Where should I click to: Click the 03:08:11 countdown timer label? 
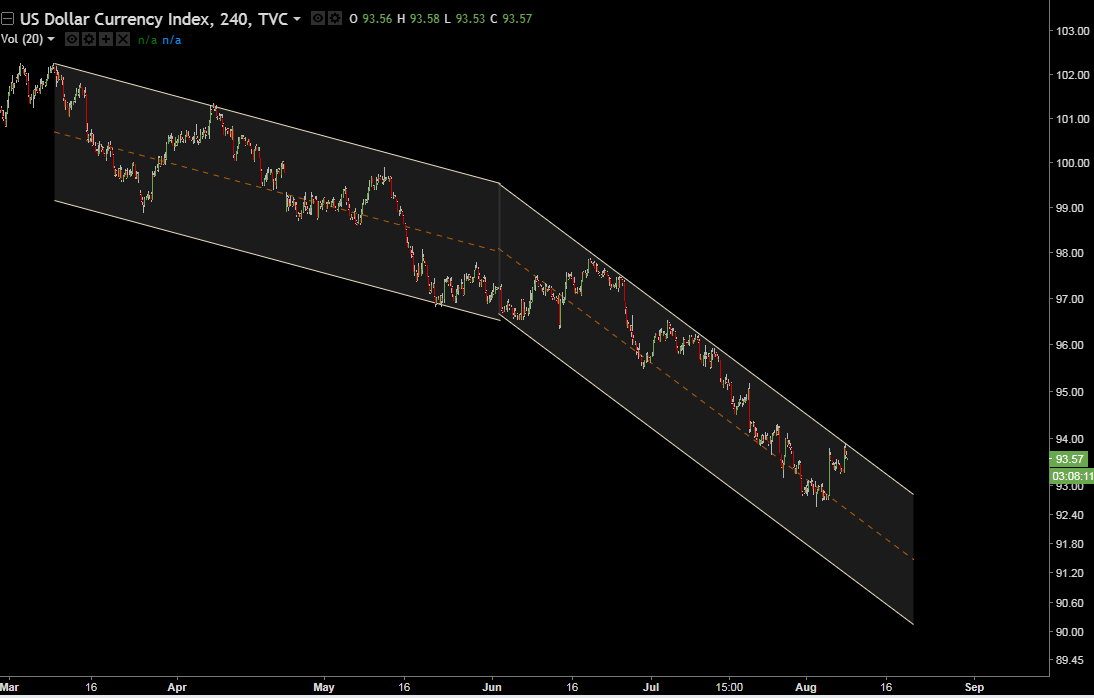1069,476
